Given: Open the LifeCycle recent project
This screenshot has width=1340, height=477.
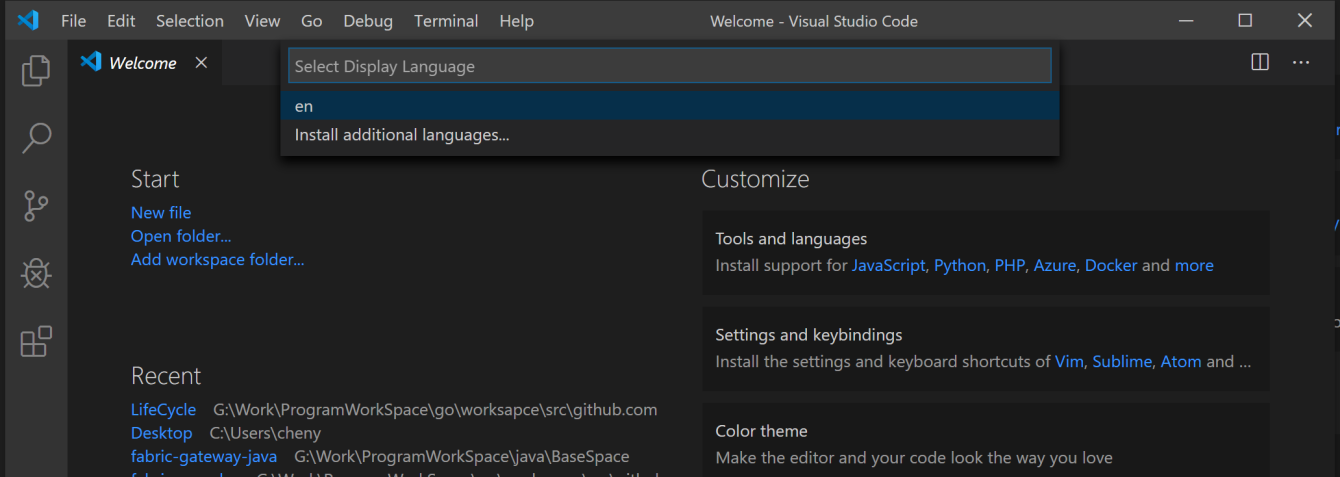Looking at the screenshot, I should [163, 410].
